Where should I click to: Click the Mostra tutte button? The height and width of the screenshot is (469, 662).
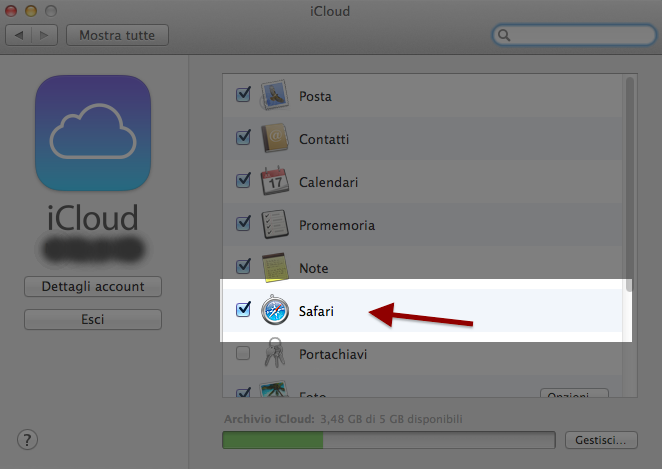pos(117,35)
